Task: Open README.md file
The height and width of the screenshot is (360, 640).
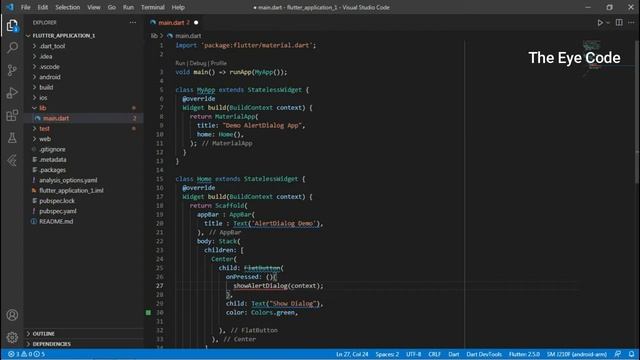Action: pos(56,221)
